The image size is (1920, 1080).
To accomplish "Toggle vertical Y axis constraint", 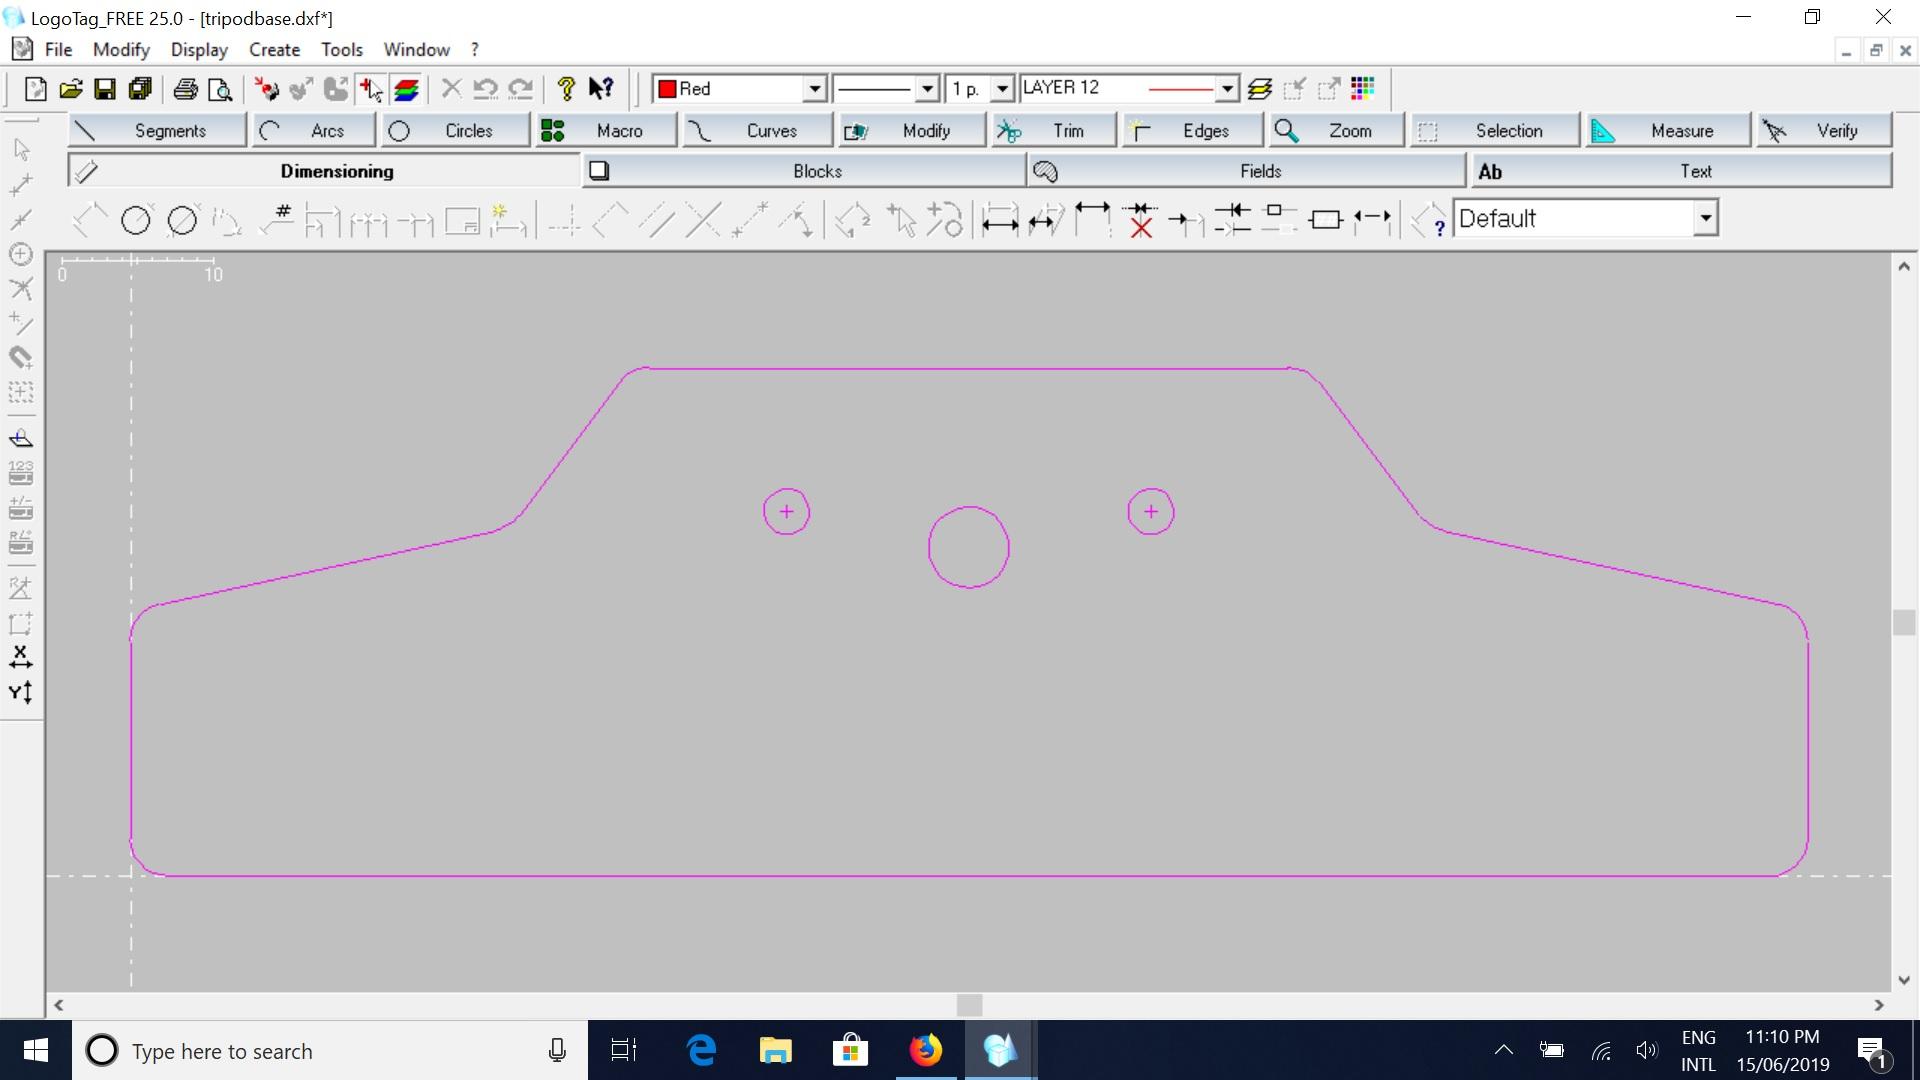I will tap(21, 692).
